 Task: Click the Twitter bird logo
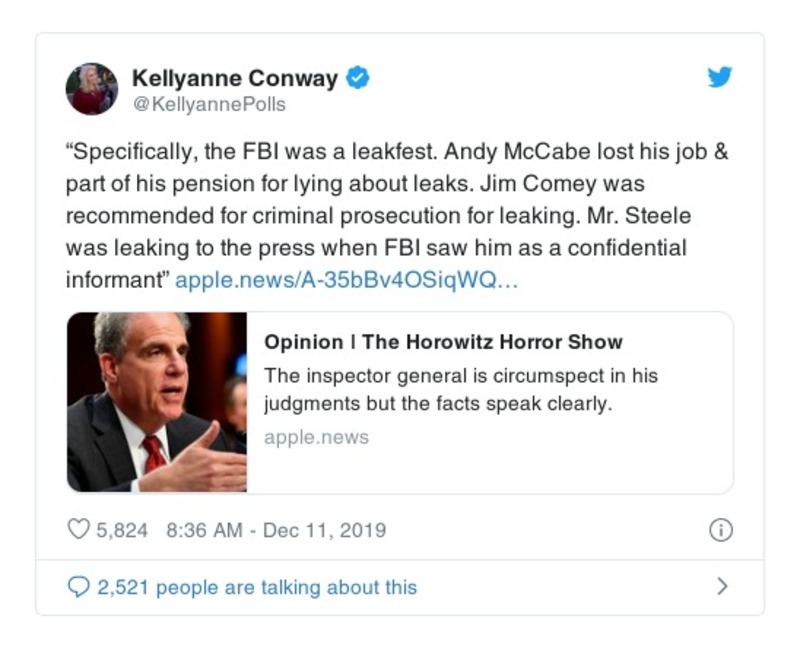click(x=720, y=78)
